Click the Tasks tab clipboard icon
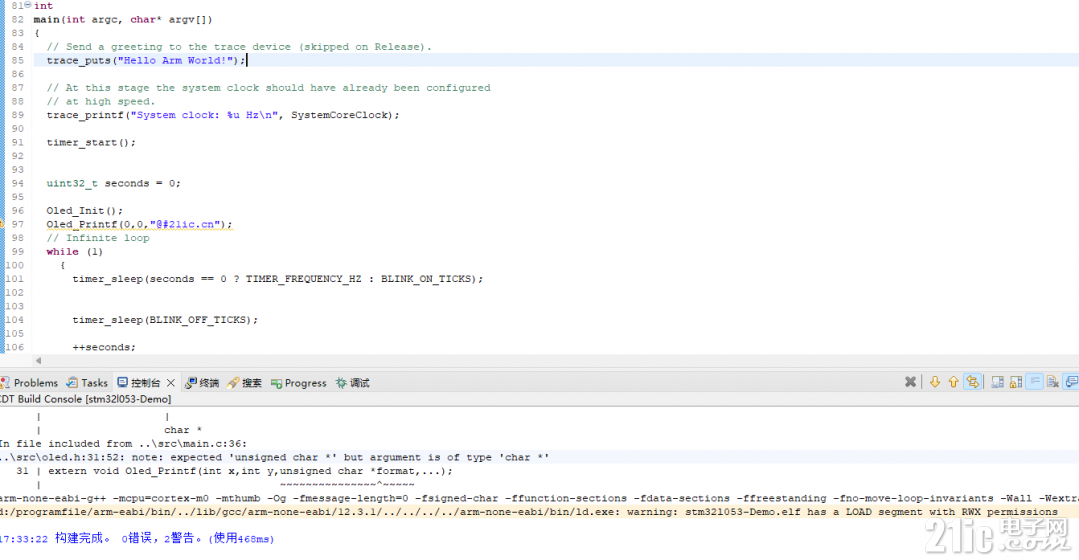1079x560 pixels. [72, 383]
